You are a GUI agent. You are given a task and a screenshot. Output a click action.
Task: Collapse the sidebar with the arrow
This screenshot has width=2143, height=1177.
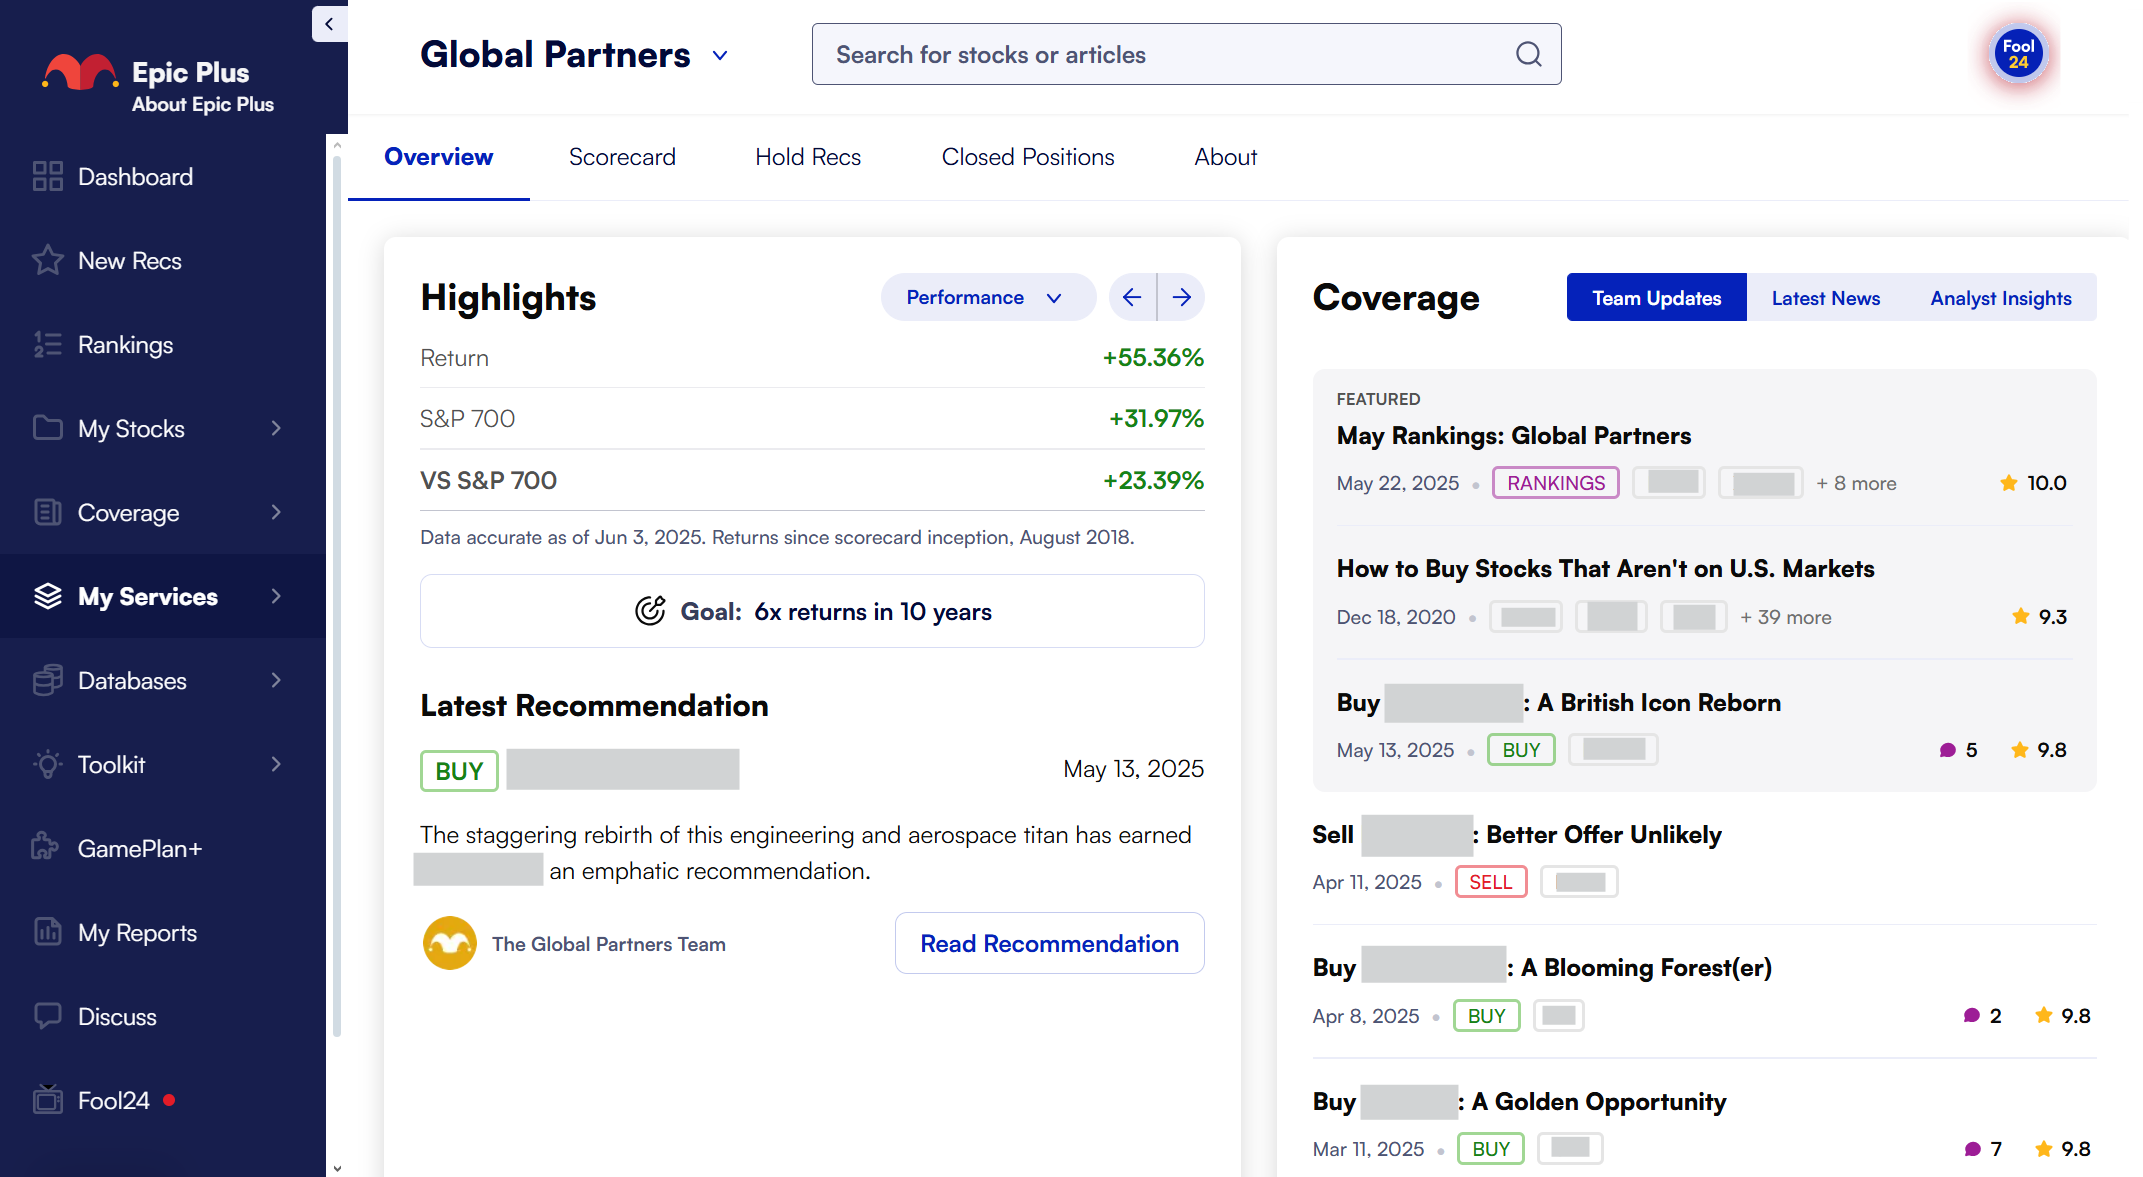click(x=329, y=24)
